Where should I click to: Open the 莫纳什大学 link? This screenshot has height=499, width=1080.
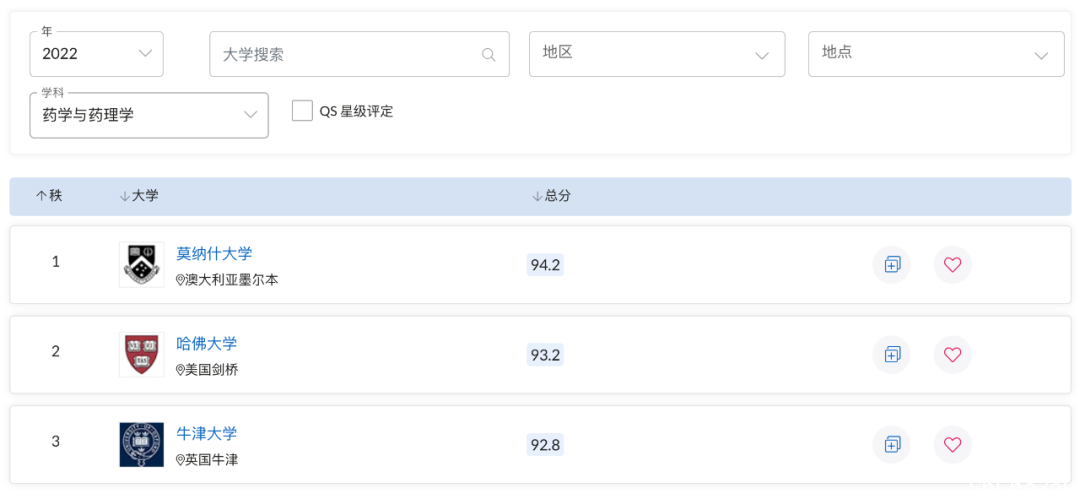click(x=214, y=254)
